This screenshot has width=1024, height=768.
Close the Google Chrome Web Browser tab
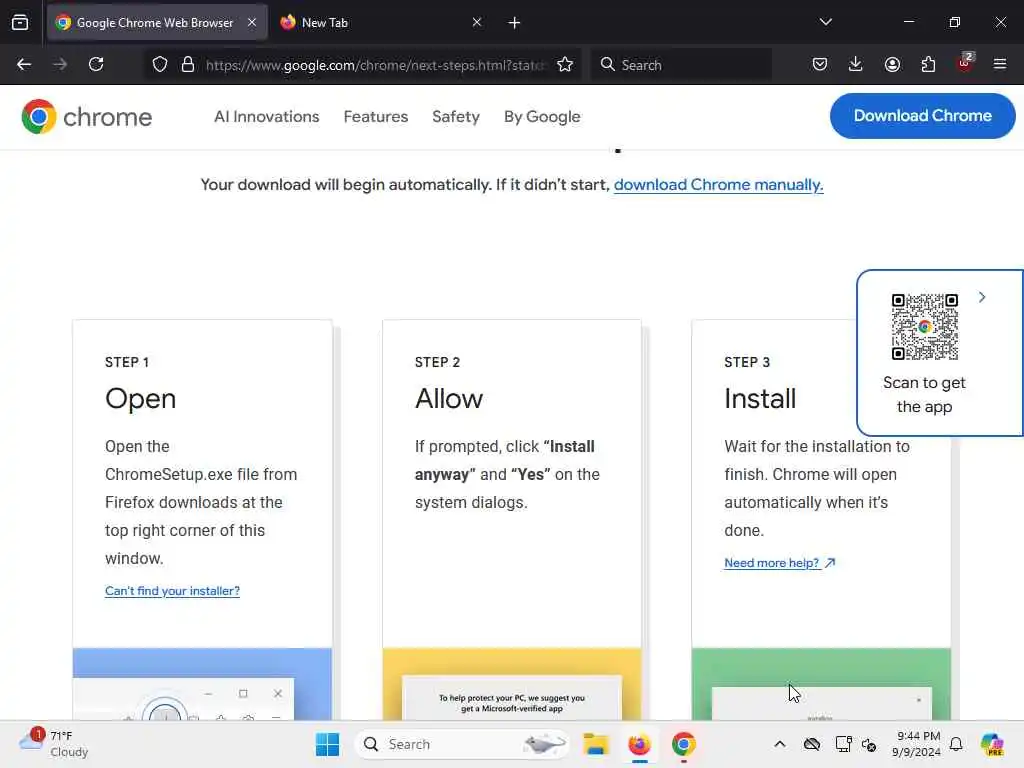(x=252, y=22)
